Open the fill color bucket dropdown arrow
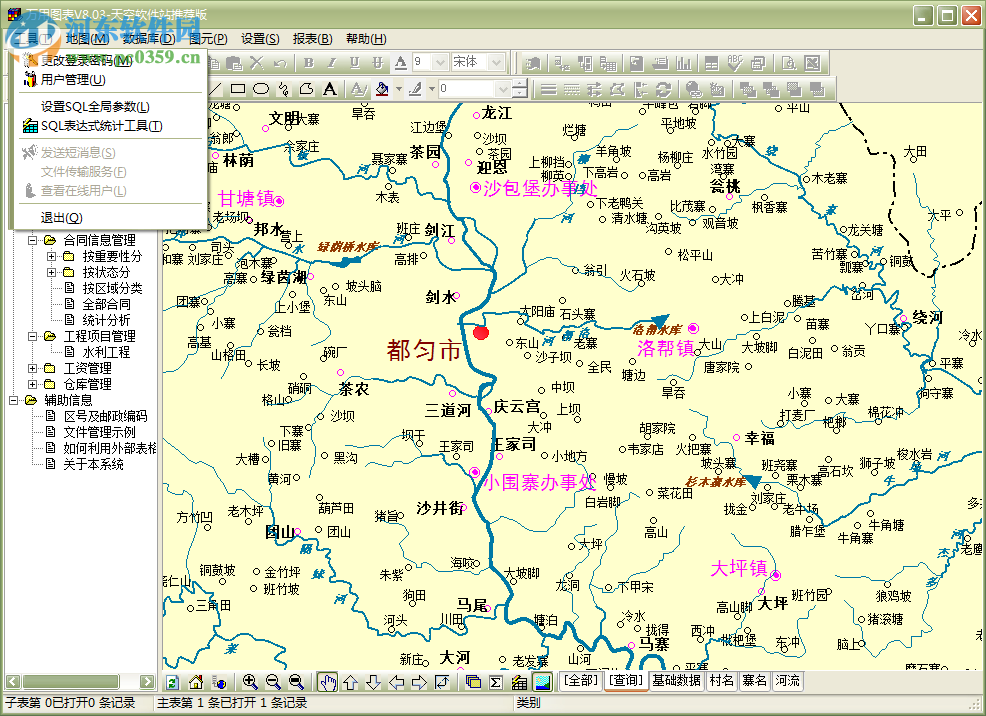This screenshot has height=716, width=986. pyautogui.click(x=398, y=89)
